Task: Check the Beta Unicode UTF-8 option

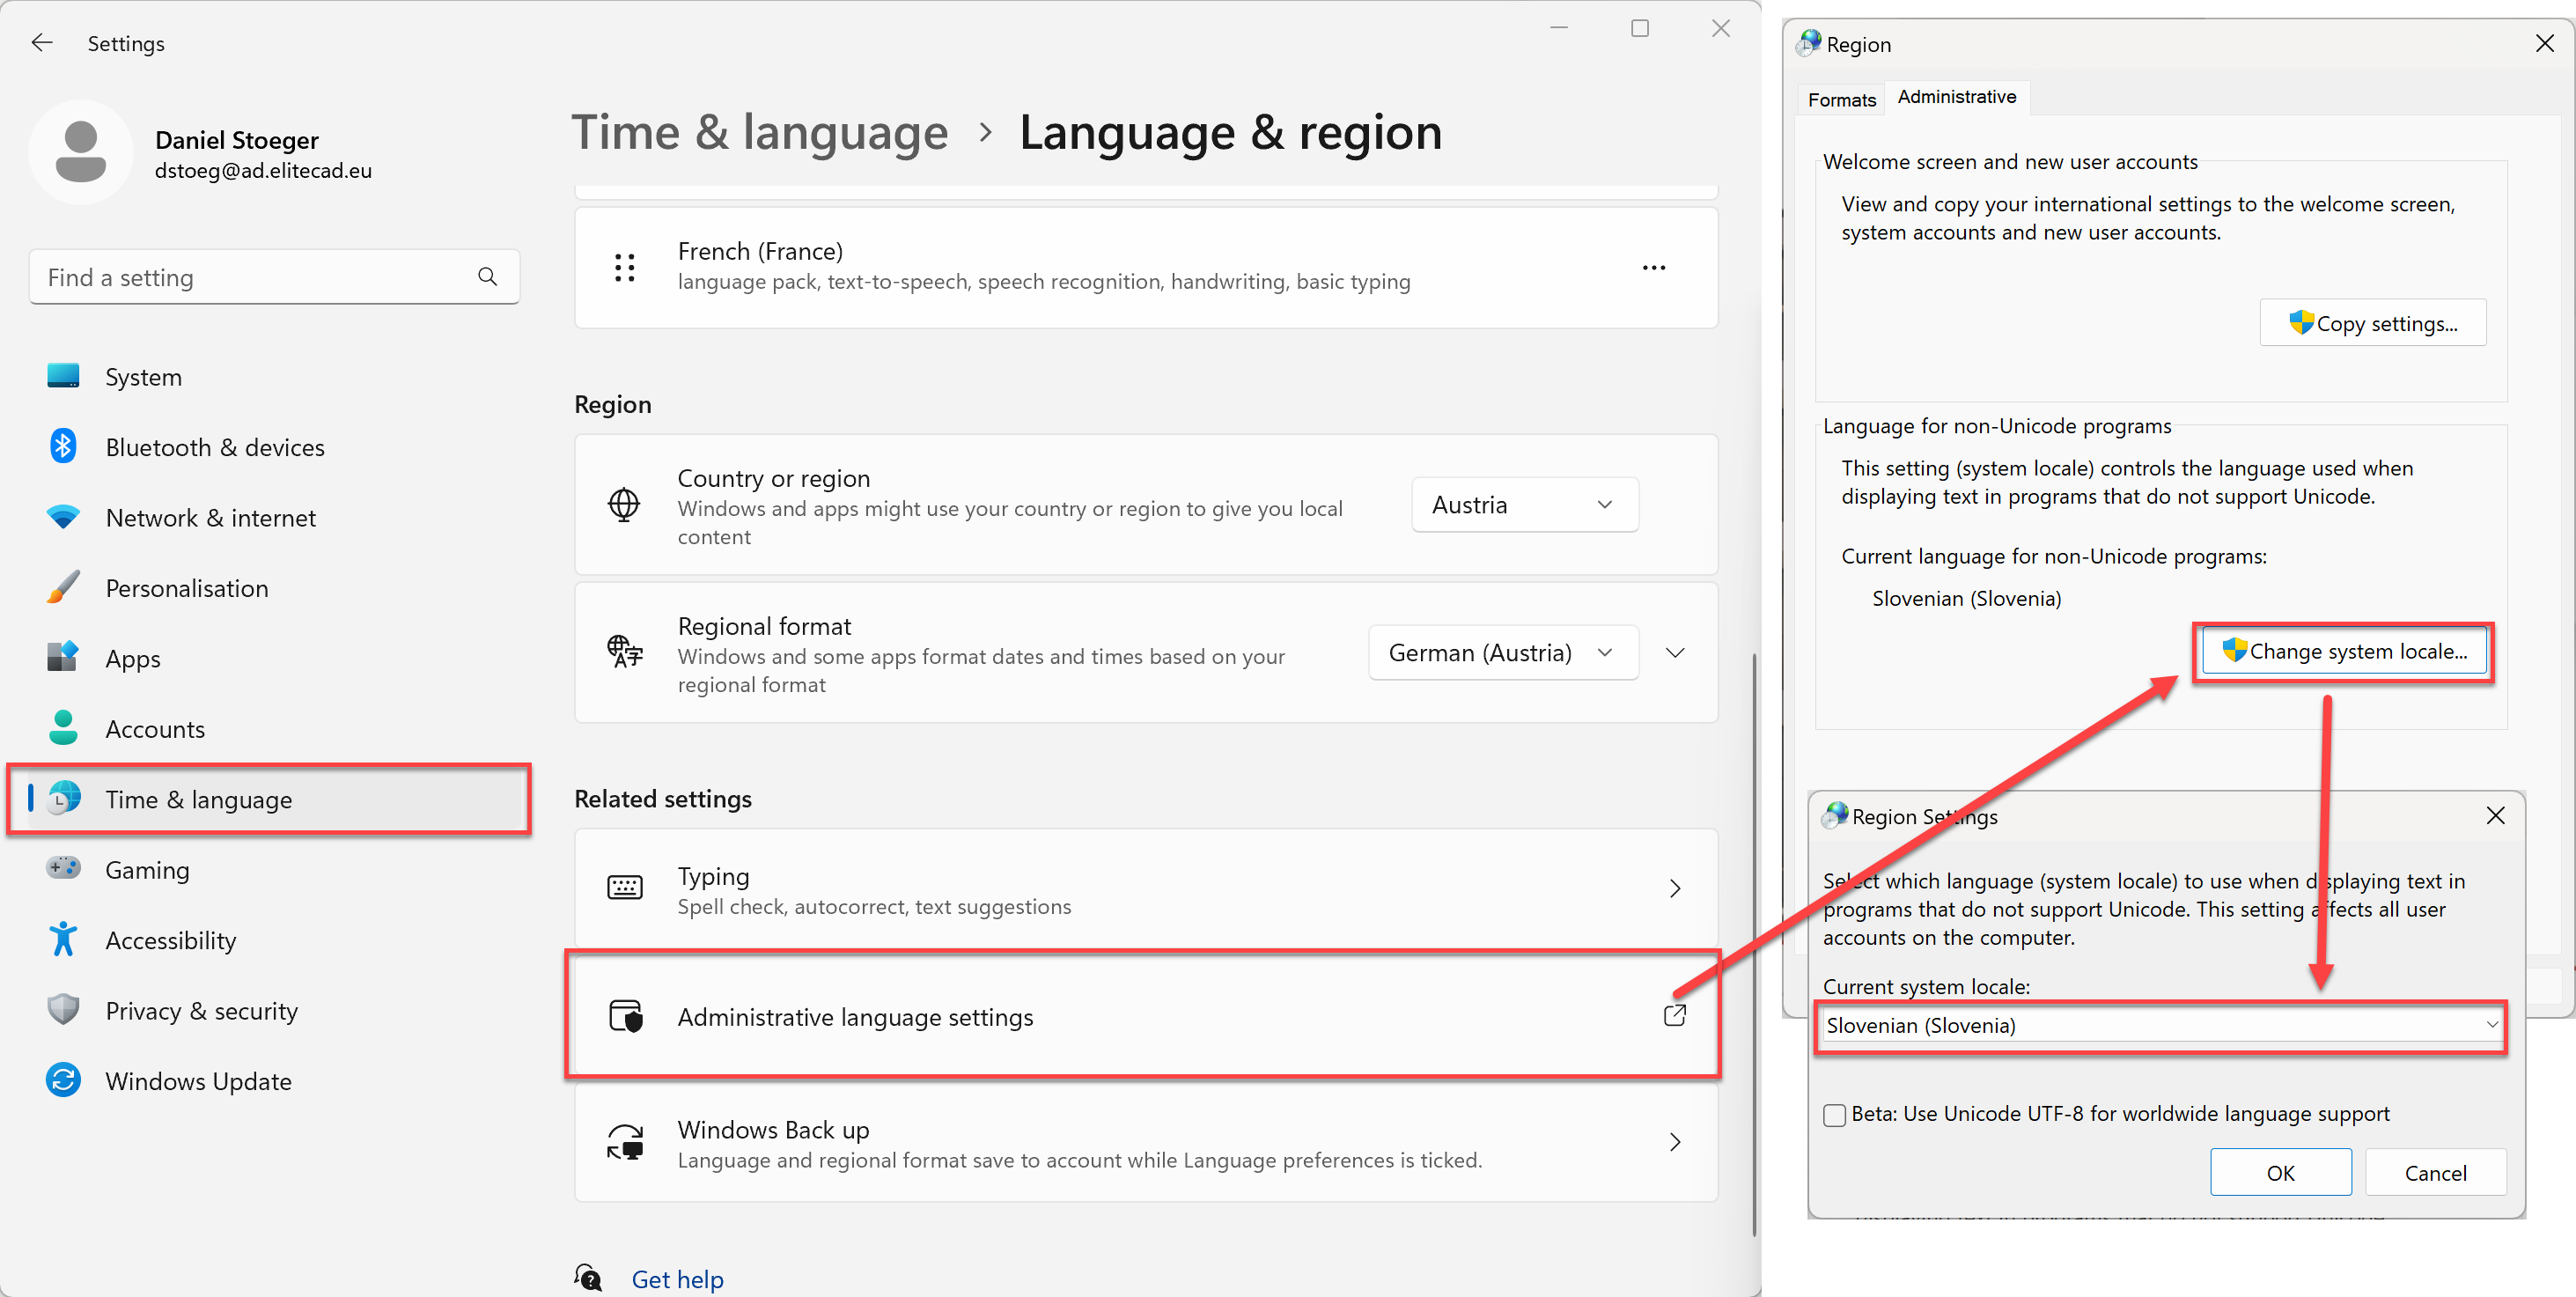Action: point(1834,1113)
